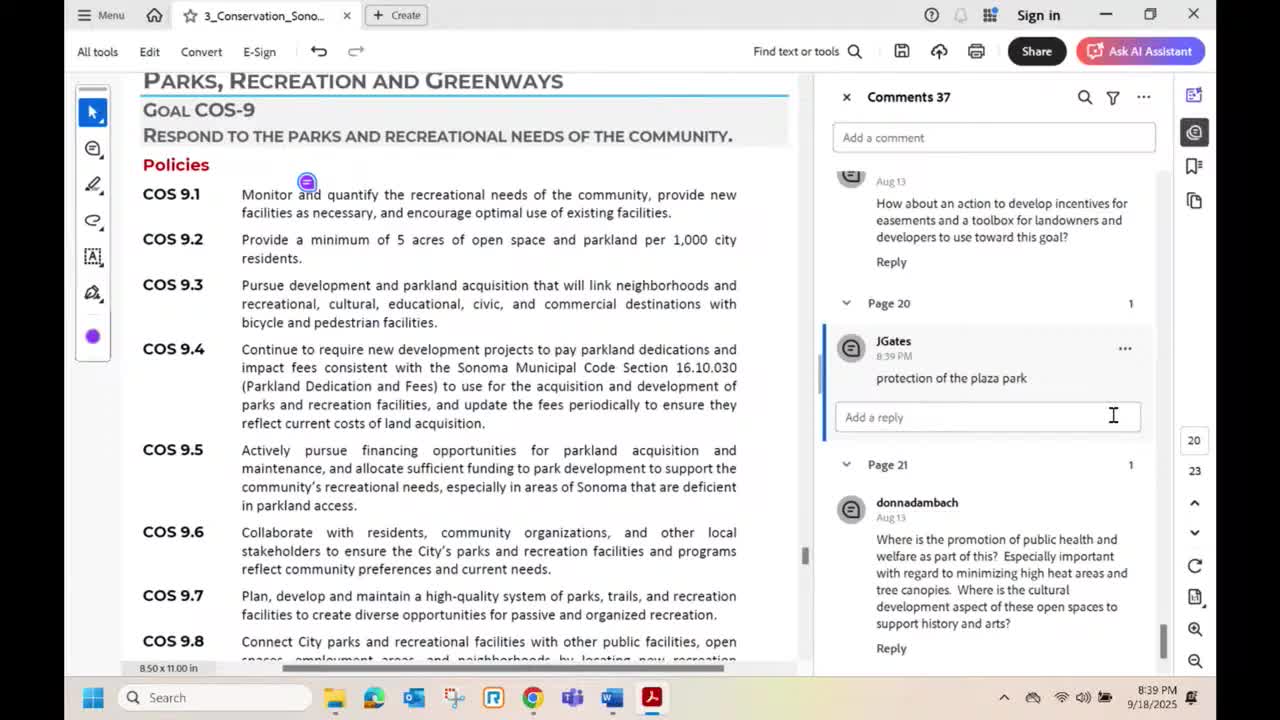Select the Highlight pen tool

[93, 185]
